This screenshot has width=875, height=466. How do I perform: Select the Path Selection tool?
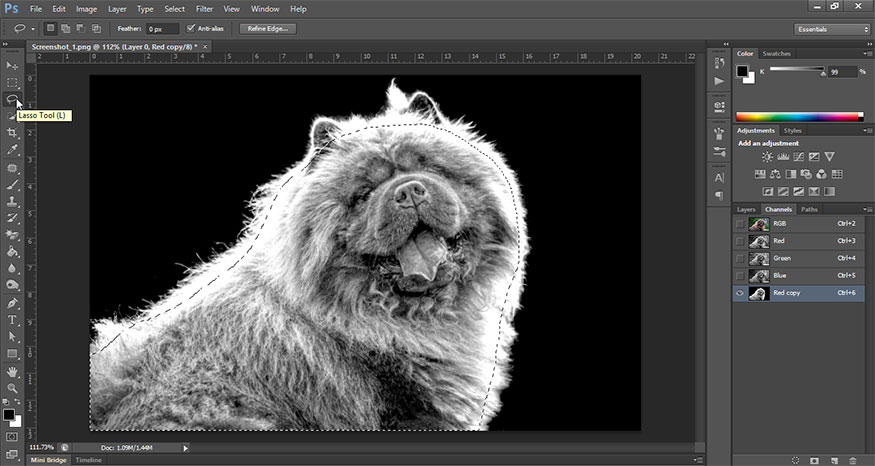point(12,337)
